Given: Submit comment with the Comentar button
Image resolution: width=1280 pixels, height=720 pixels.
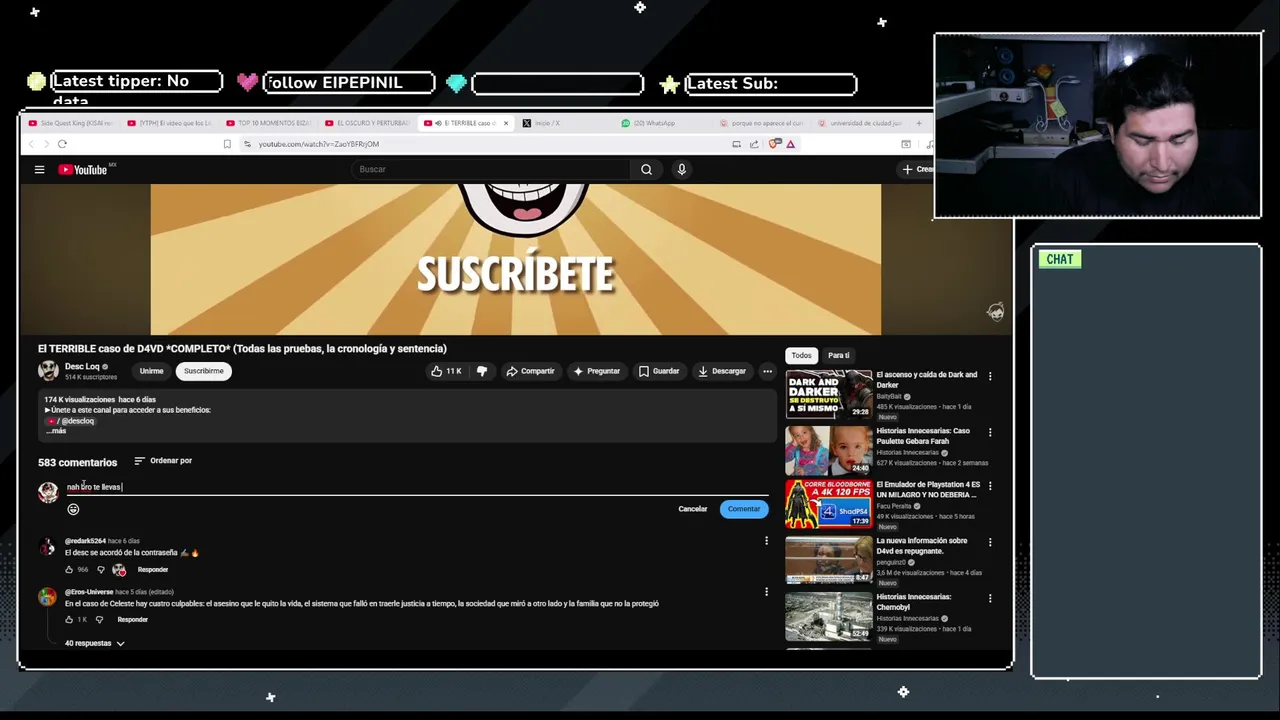Looking at the screenshot, I should coord(744,509).
